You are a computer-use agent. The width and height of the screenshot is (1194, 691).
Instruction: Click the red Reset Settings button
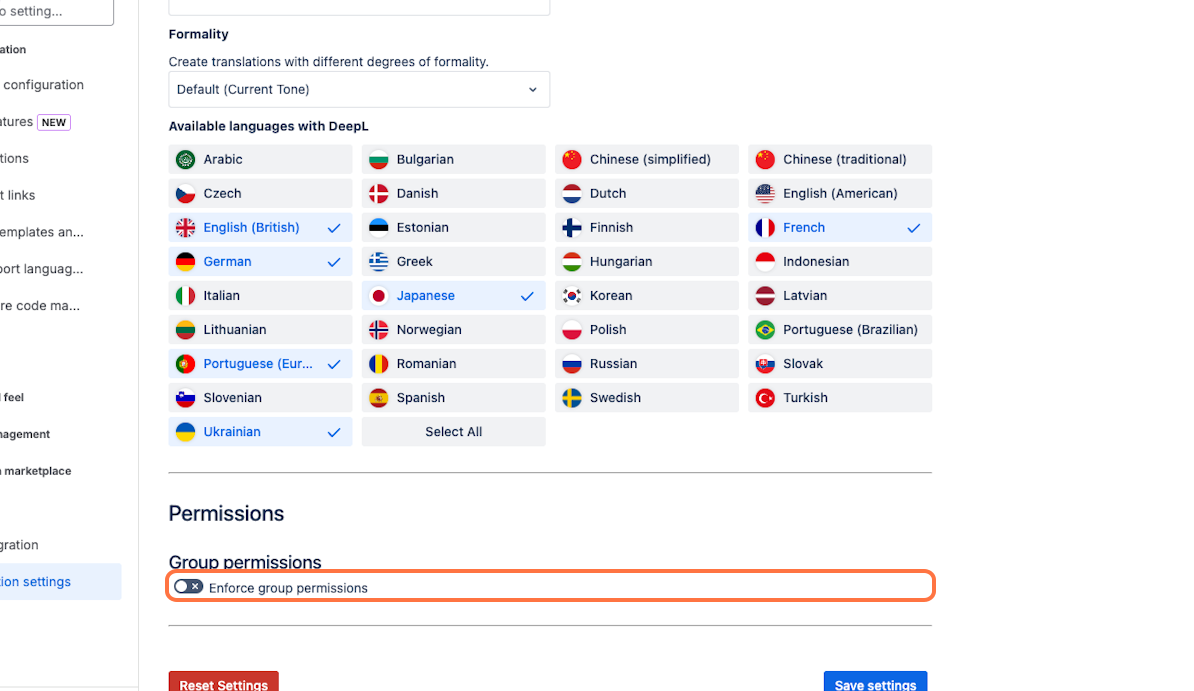coord(223,683)
